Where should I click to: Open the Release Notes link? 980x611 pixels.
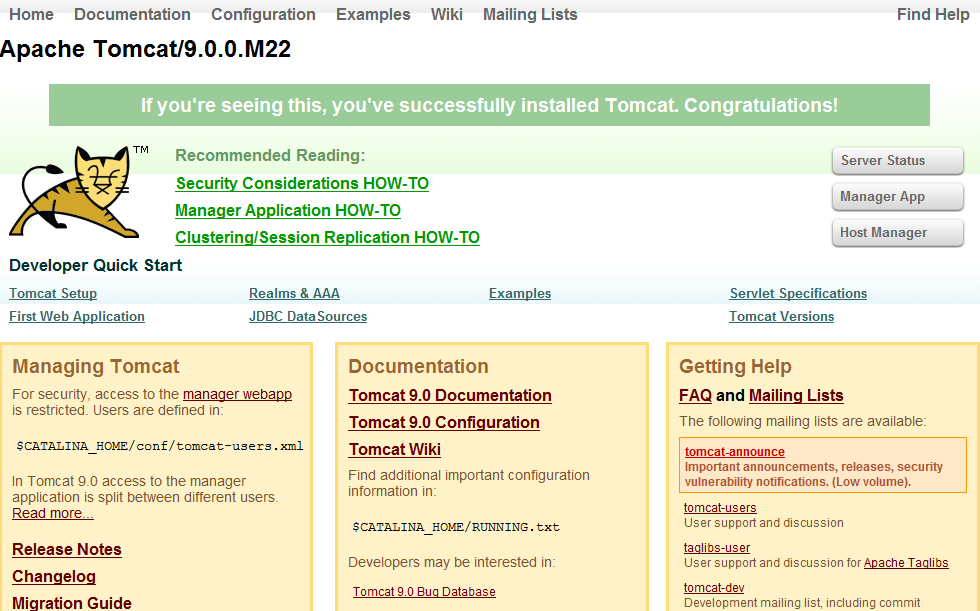point(67,550)
